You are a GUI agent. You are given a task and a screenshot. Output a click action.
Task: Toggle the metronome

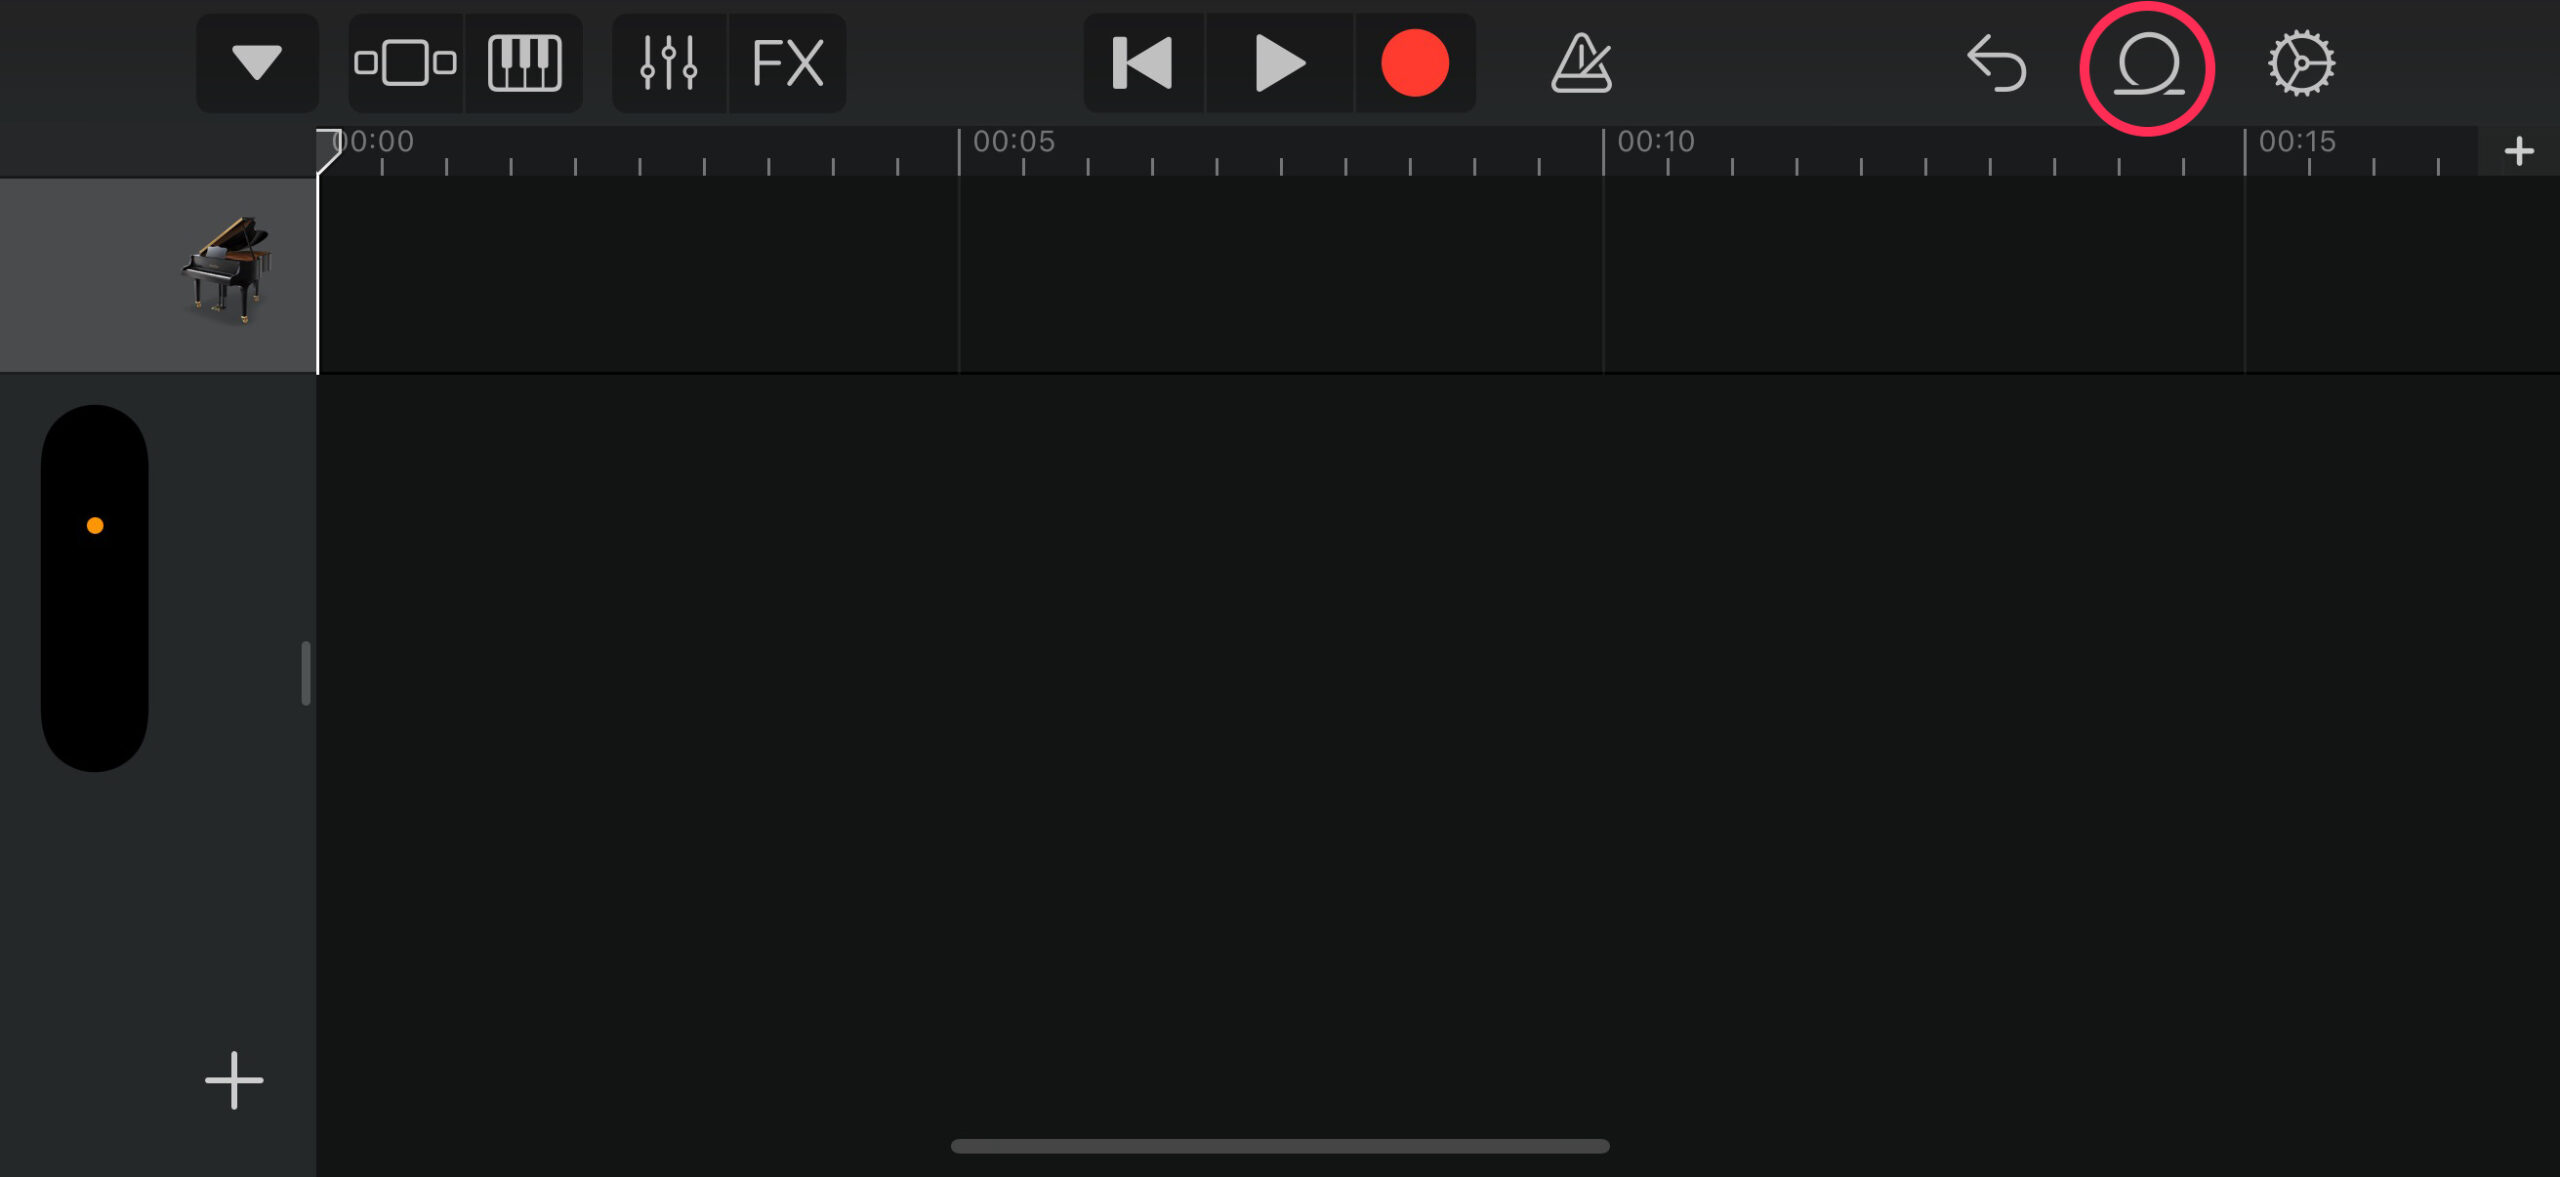click(x=1581, y=63)
